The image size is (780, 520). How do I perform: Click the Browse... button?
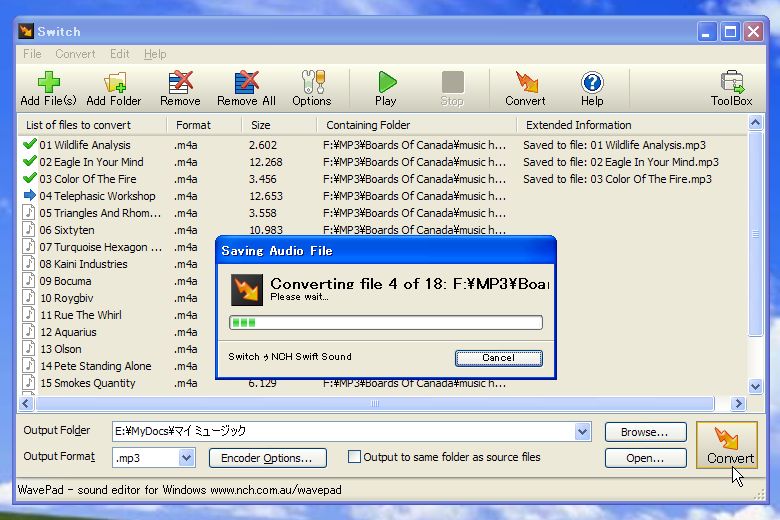[645, 432]
